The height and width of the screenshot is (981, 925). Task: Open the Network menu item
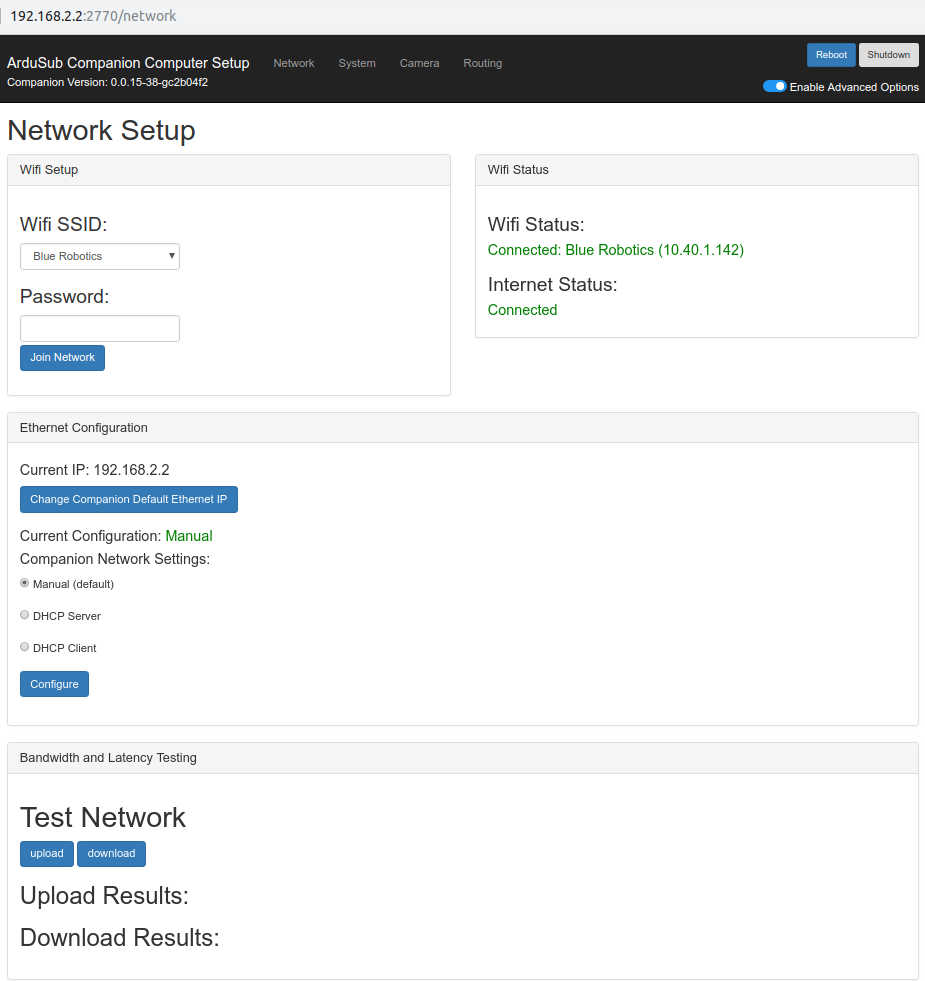(x=294, y=63)
